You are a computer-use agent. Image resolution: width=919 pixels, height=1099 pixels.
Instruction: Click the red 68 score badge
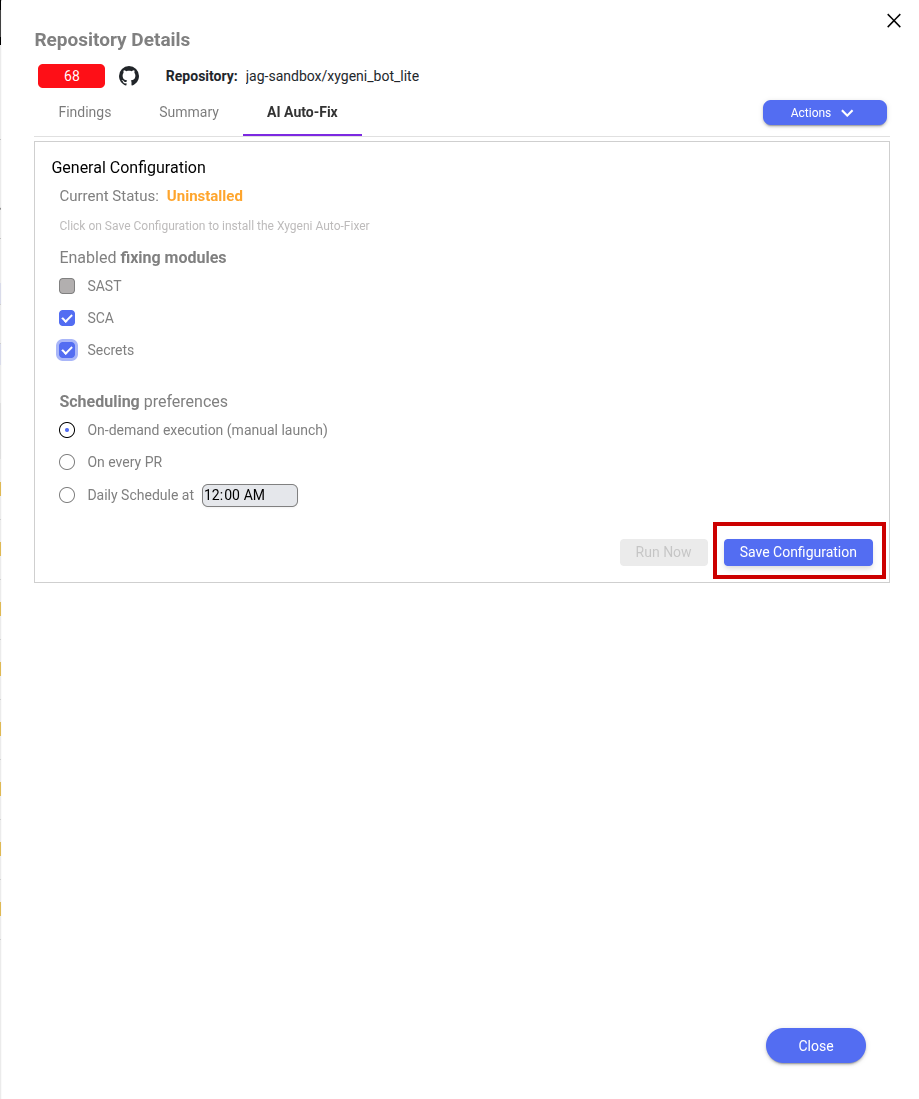point(72,76)
